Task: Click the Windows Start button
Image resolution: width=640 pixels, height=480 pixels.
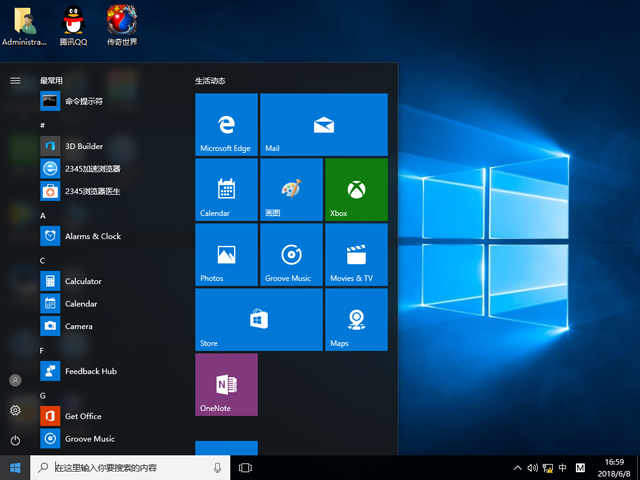Action: click(15, 467)
